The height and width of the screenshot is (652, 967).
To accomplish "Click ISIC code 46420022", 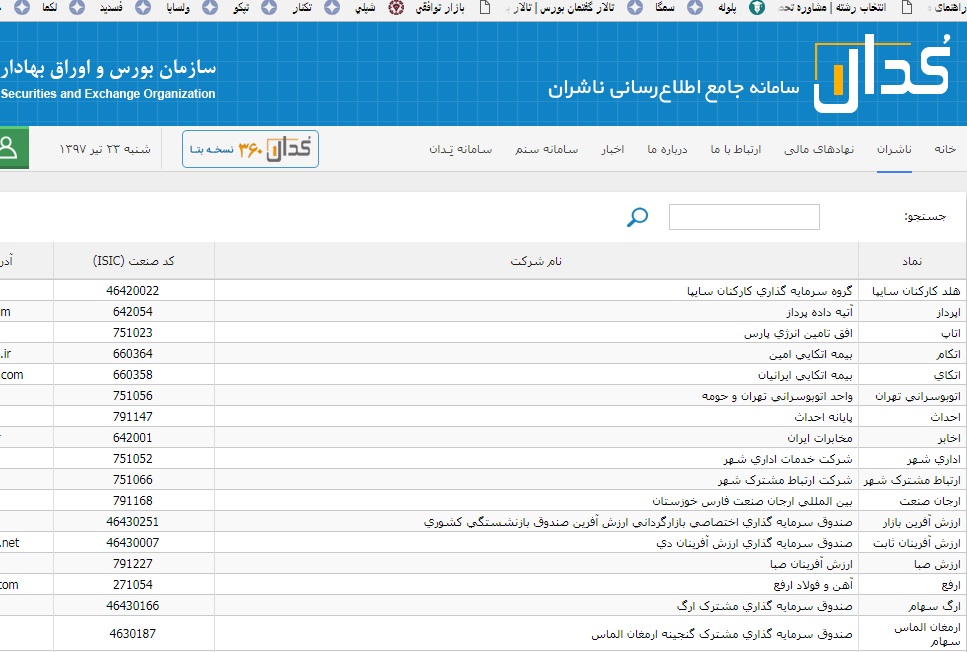I will 133,291.
